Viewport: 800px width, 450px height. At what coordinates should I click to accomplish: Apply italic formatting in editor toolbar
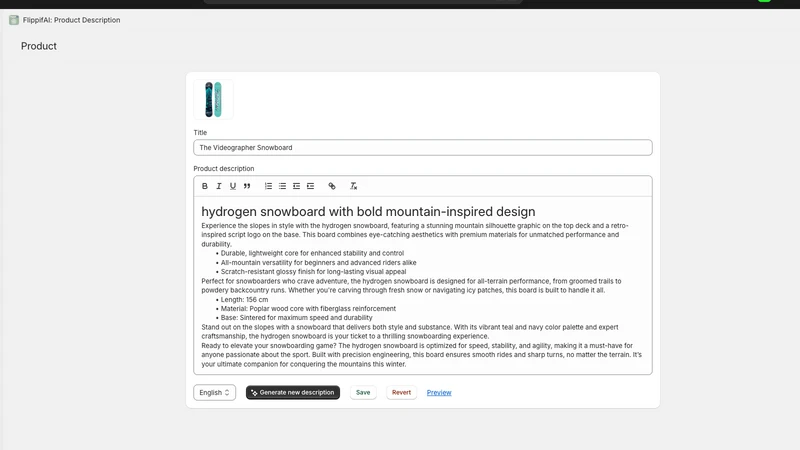click(x=219, y=186)
